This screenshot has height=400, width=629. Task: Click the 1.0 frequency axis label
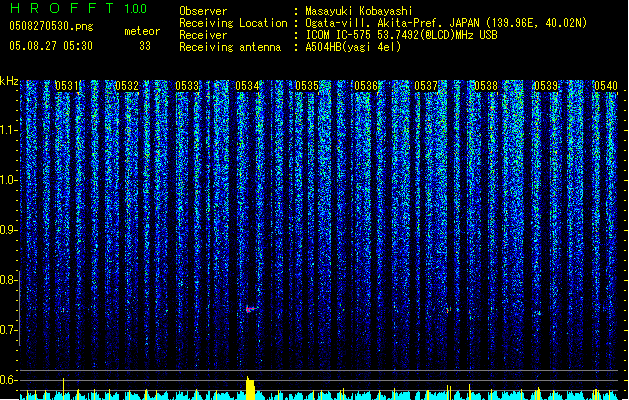(x=9, y=180)
